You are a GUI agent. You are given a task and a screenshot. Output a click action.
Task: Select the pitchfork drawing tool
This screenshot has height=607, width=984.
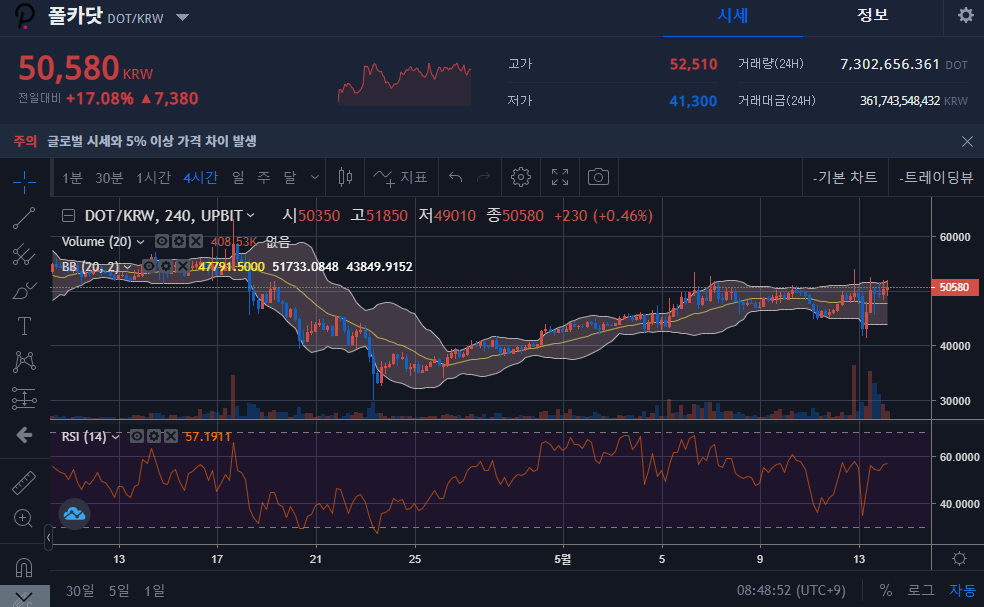point(24,254)
